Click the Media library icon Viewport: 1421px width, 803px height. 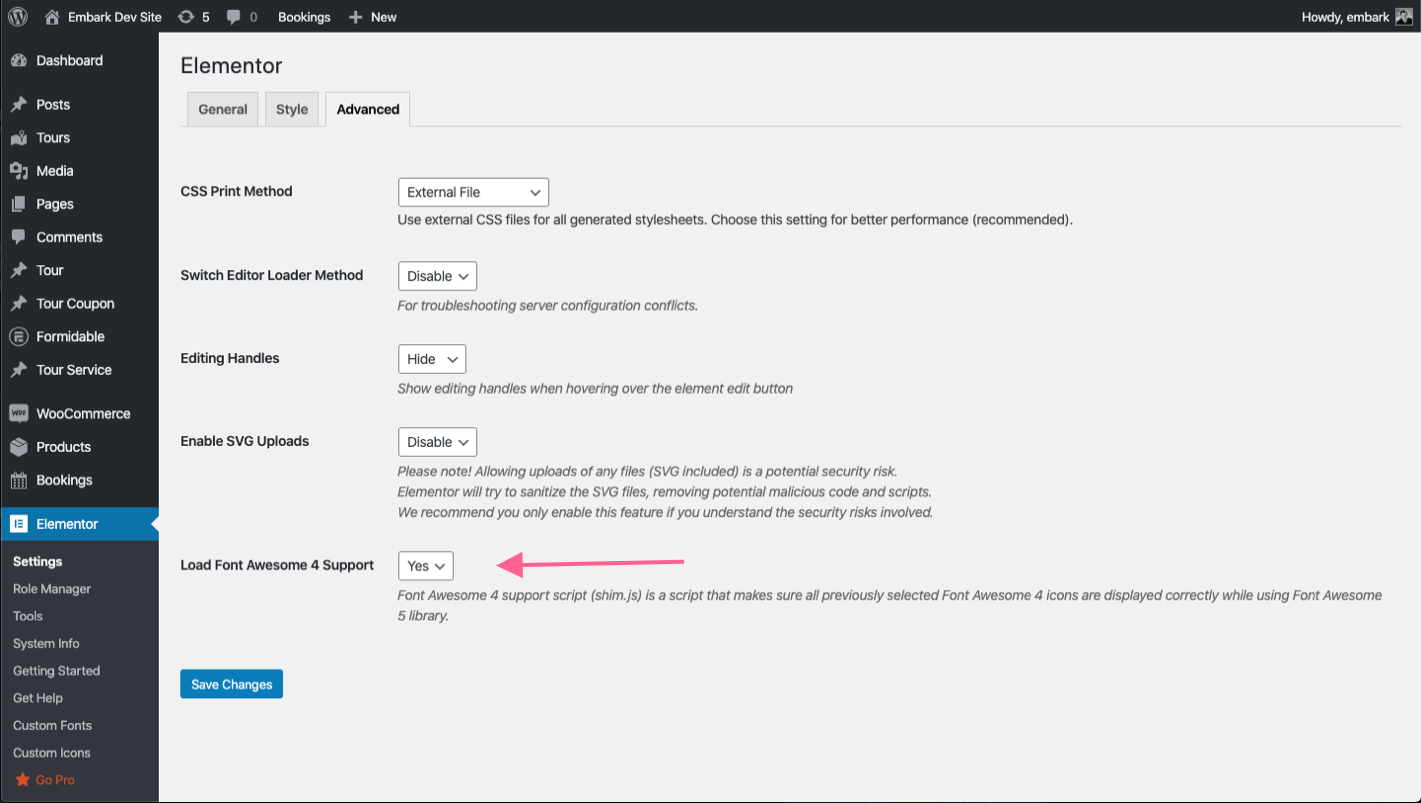19,171
